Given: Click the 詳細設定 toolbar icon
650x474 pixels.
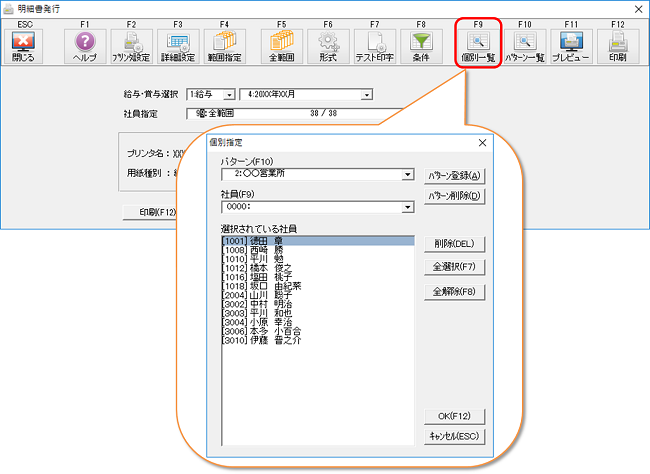Looking at the screenshot, I should [178, 45].
